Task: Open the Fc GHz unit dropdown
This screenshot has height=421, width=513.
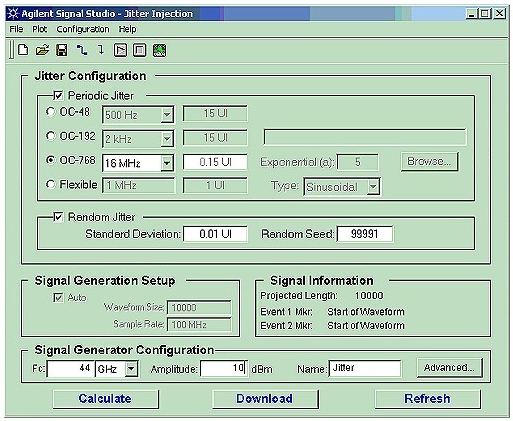Action: [x=131, y=369]
